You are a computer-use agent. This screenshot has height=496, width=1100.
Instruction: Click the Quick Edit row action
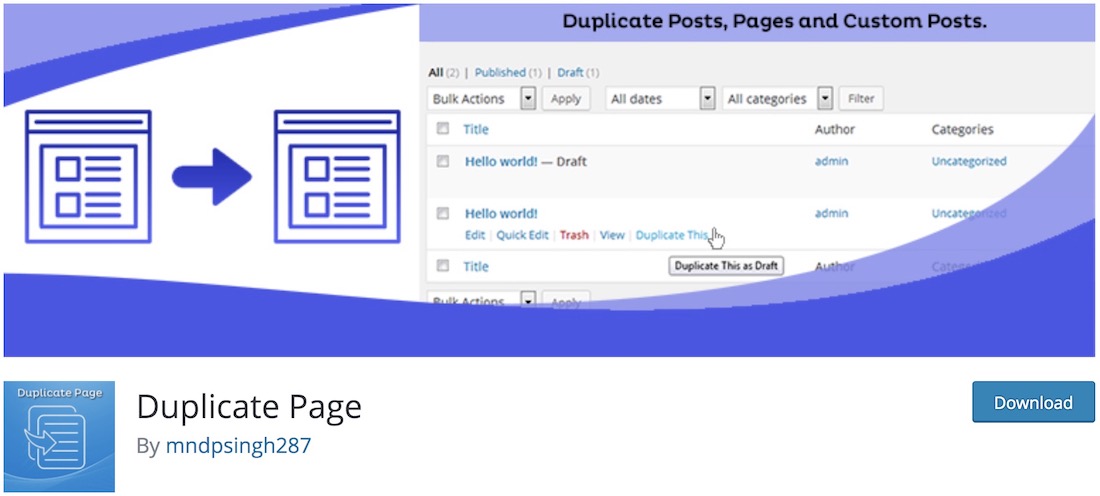tap(523, 235)
